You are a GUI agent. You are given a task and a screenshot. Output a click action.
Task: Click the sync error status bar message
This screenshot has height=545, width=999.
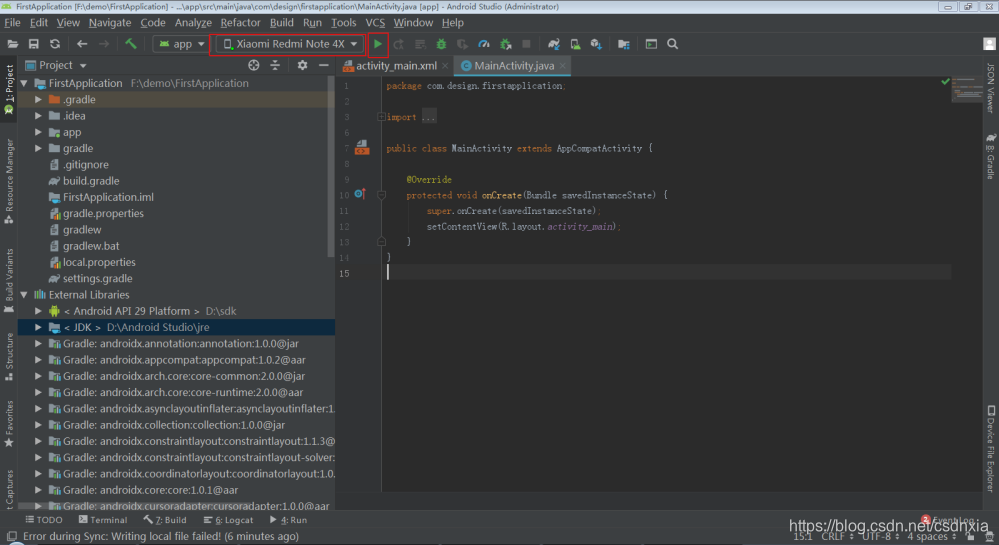(x=161, y=537)
